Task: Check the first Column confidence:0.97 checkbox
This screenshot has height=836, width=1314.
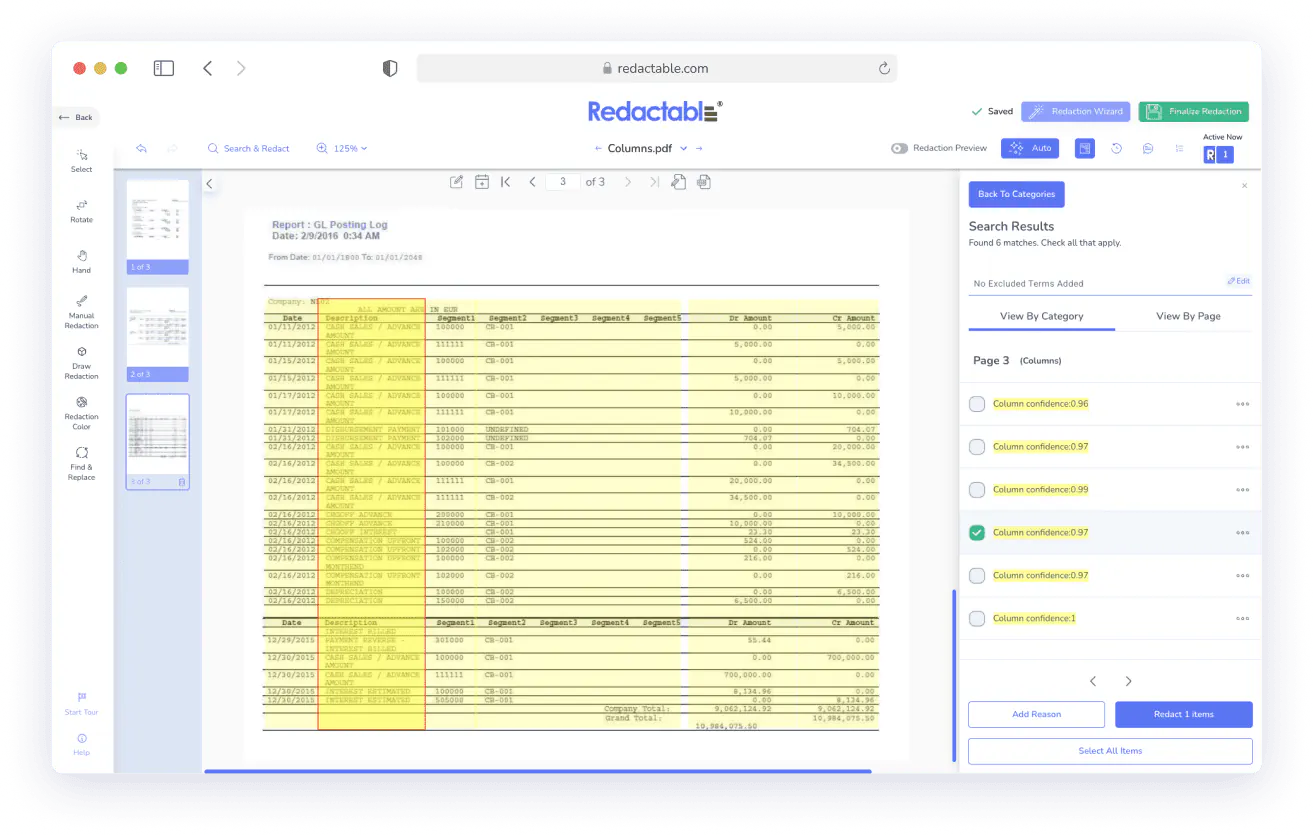Action: pyautogui.click(x=977, y=447)
